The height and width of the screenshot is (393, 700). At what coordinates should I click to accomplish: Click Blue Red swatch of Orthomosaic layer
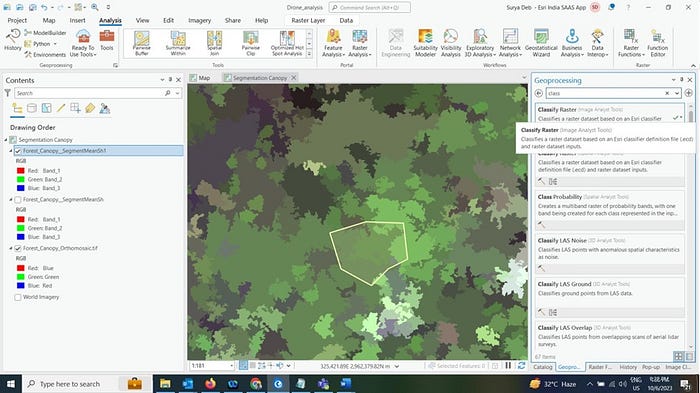[21, 285]
